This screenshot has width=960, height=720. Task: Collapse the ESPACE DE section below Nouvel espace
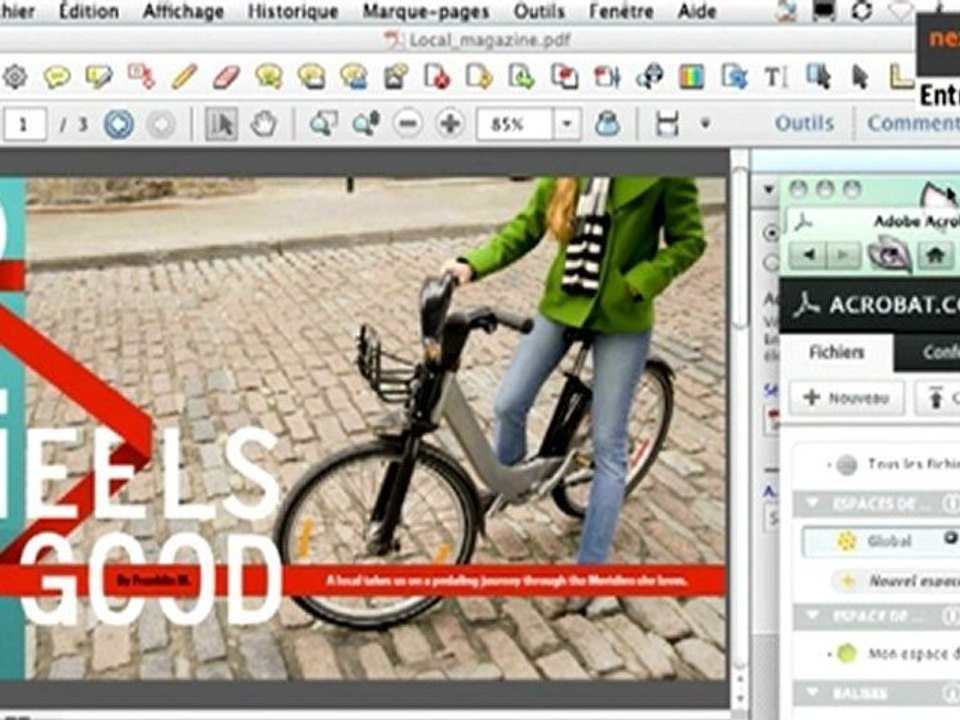pos(812,615)
